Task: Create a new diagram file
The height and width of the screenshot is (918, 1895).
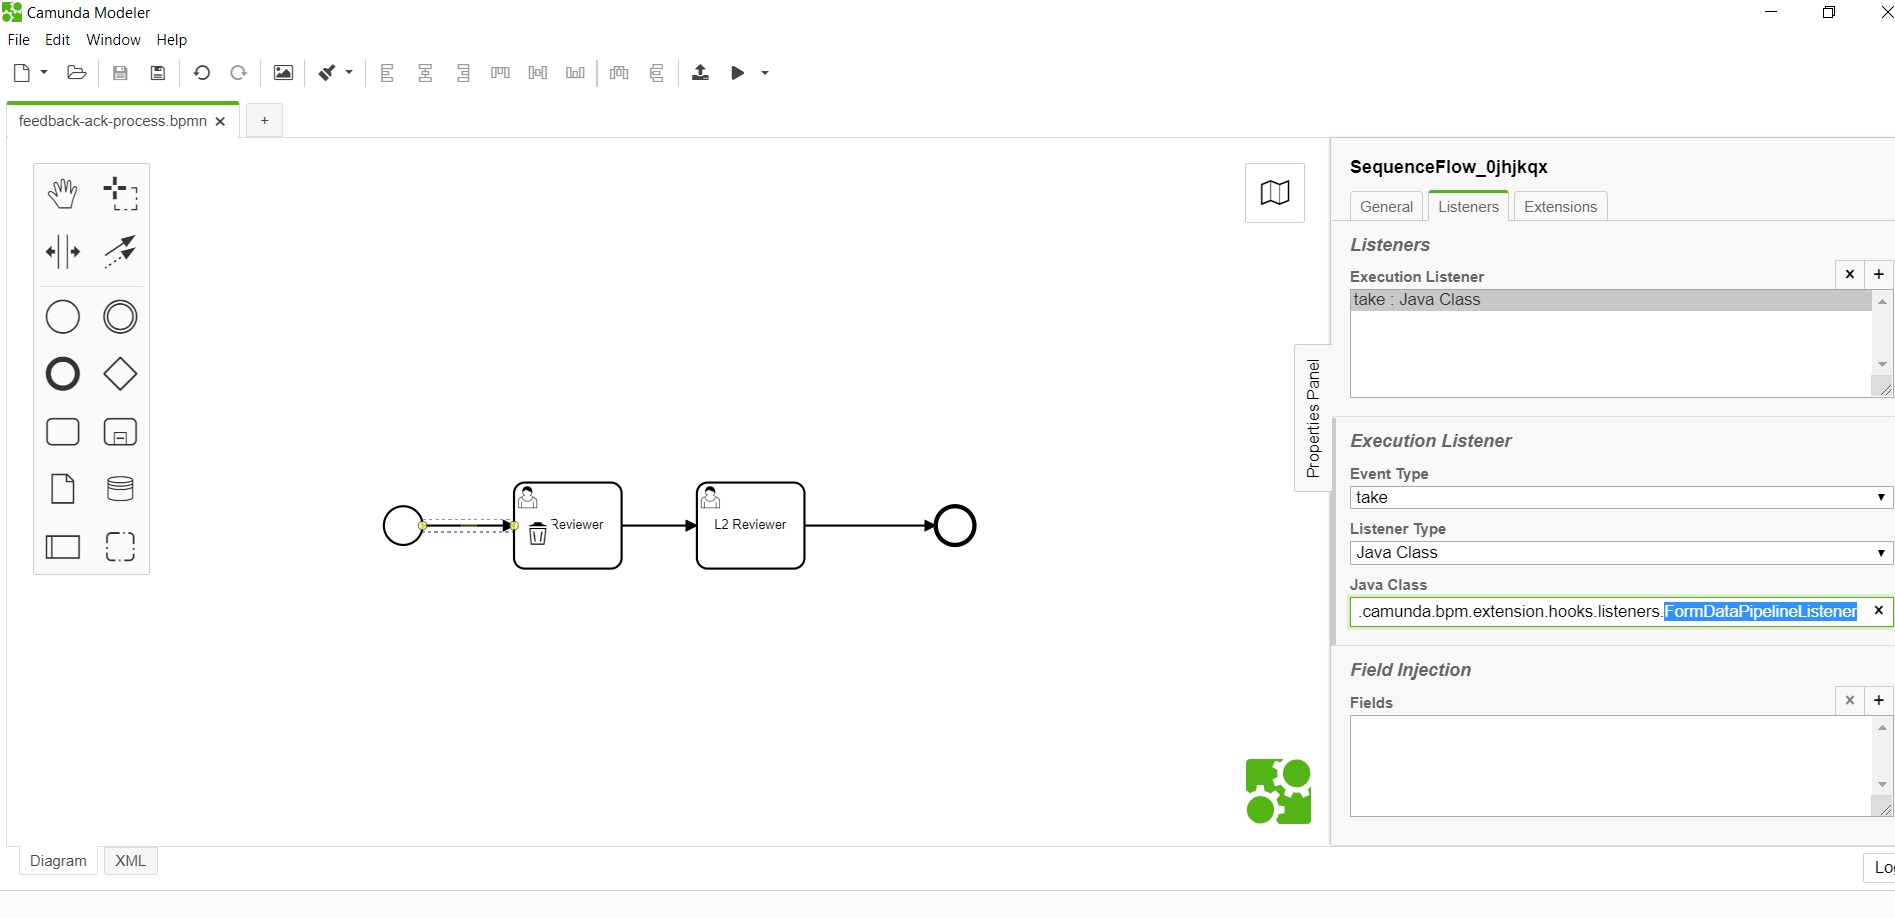Action: click(22, 73)
